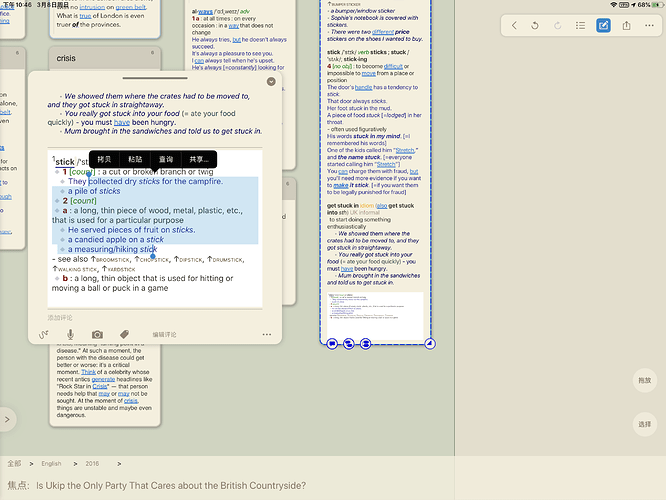Choose 拷贝 in the selection menu

pos(104,159)
